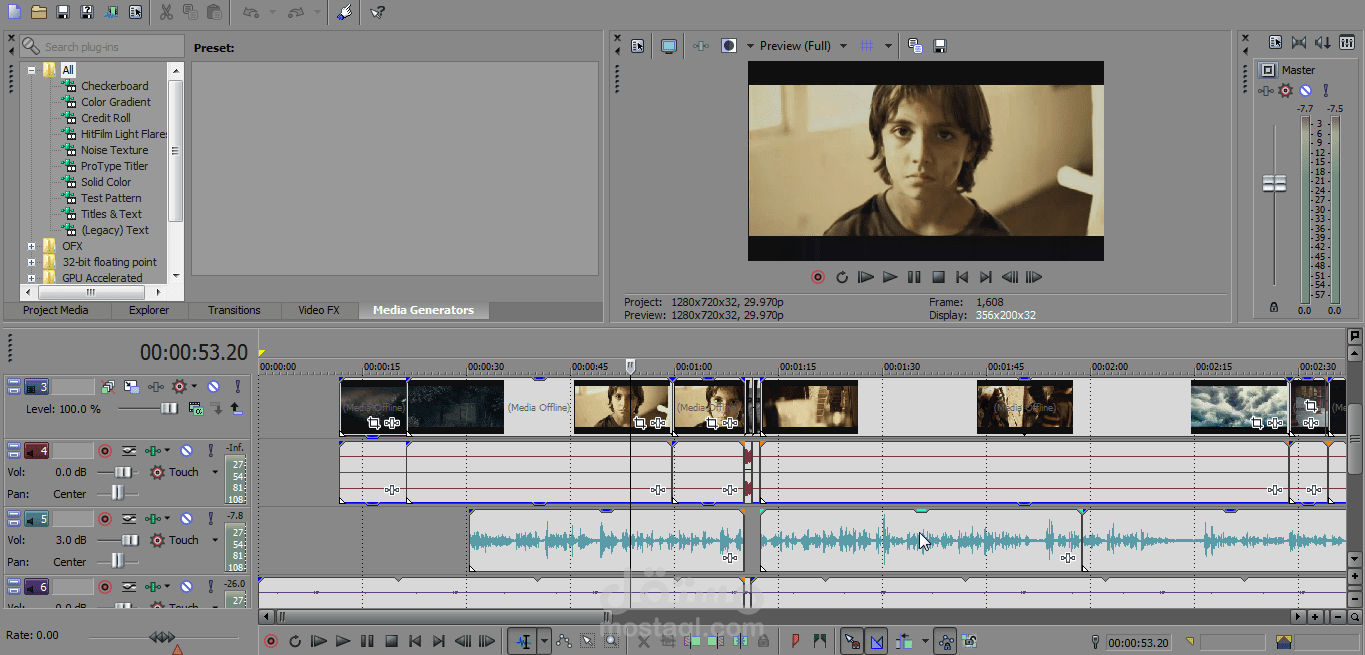Toggle Automatic Crossfades in the bottom toolbar
Viewport: 1365px width, 655px height.
point(877,641)
